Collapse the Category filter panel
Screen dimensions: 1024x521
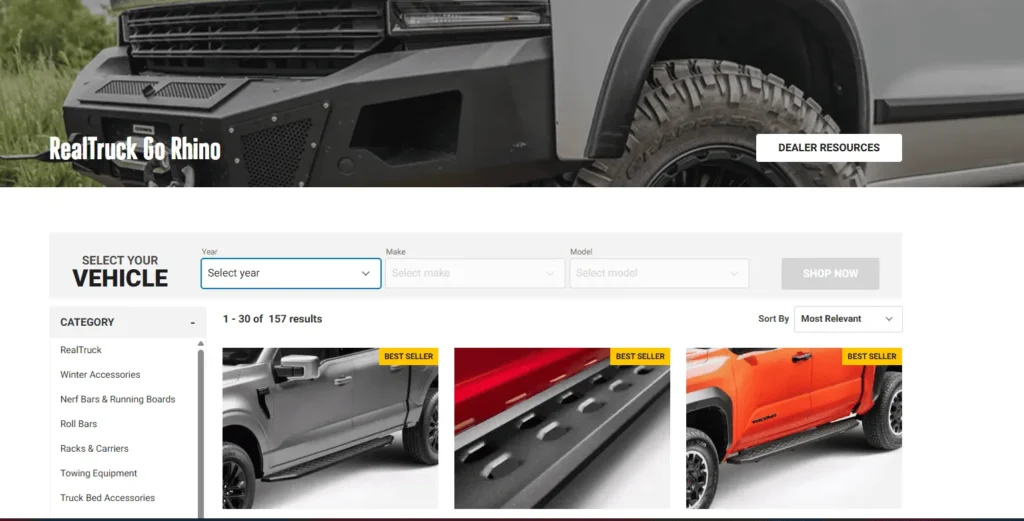tap(193, 323)
